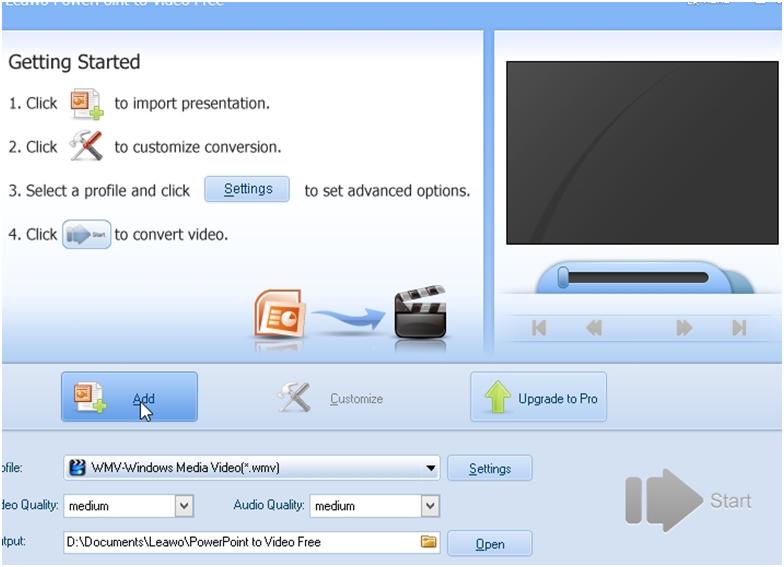Viewport: 784px width, 567px height.
Task: Browse output folder via the folder icon
Action: pyautogui.click(x=429, y=542)
